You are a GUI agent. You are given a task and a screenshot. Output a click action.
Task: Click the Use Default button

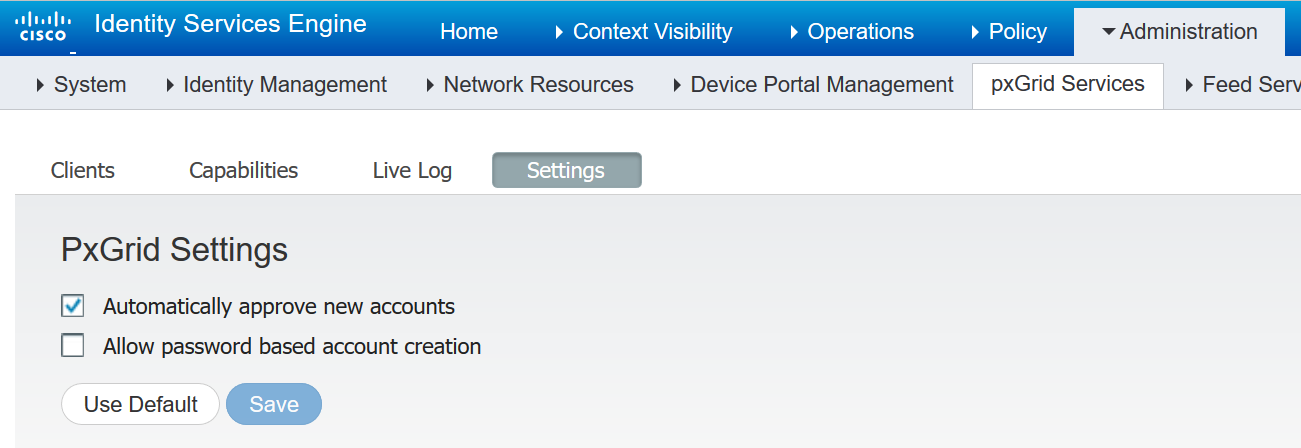tap(140, 404)
